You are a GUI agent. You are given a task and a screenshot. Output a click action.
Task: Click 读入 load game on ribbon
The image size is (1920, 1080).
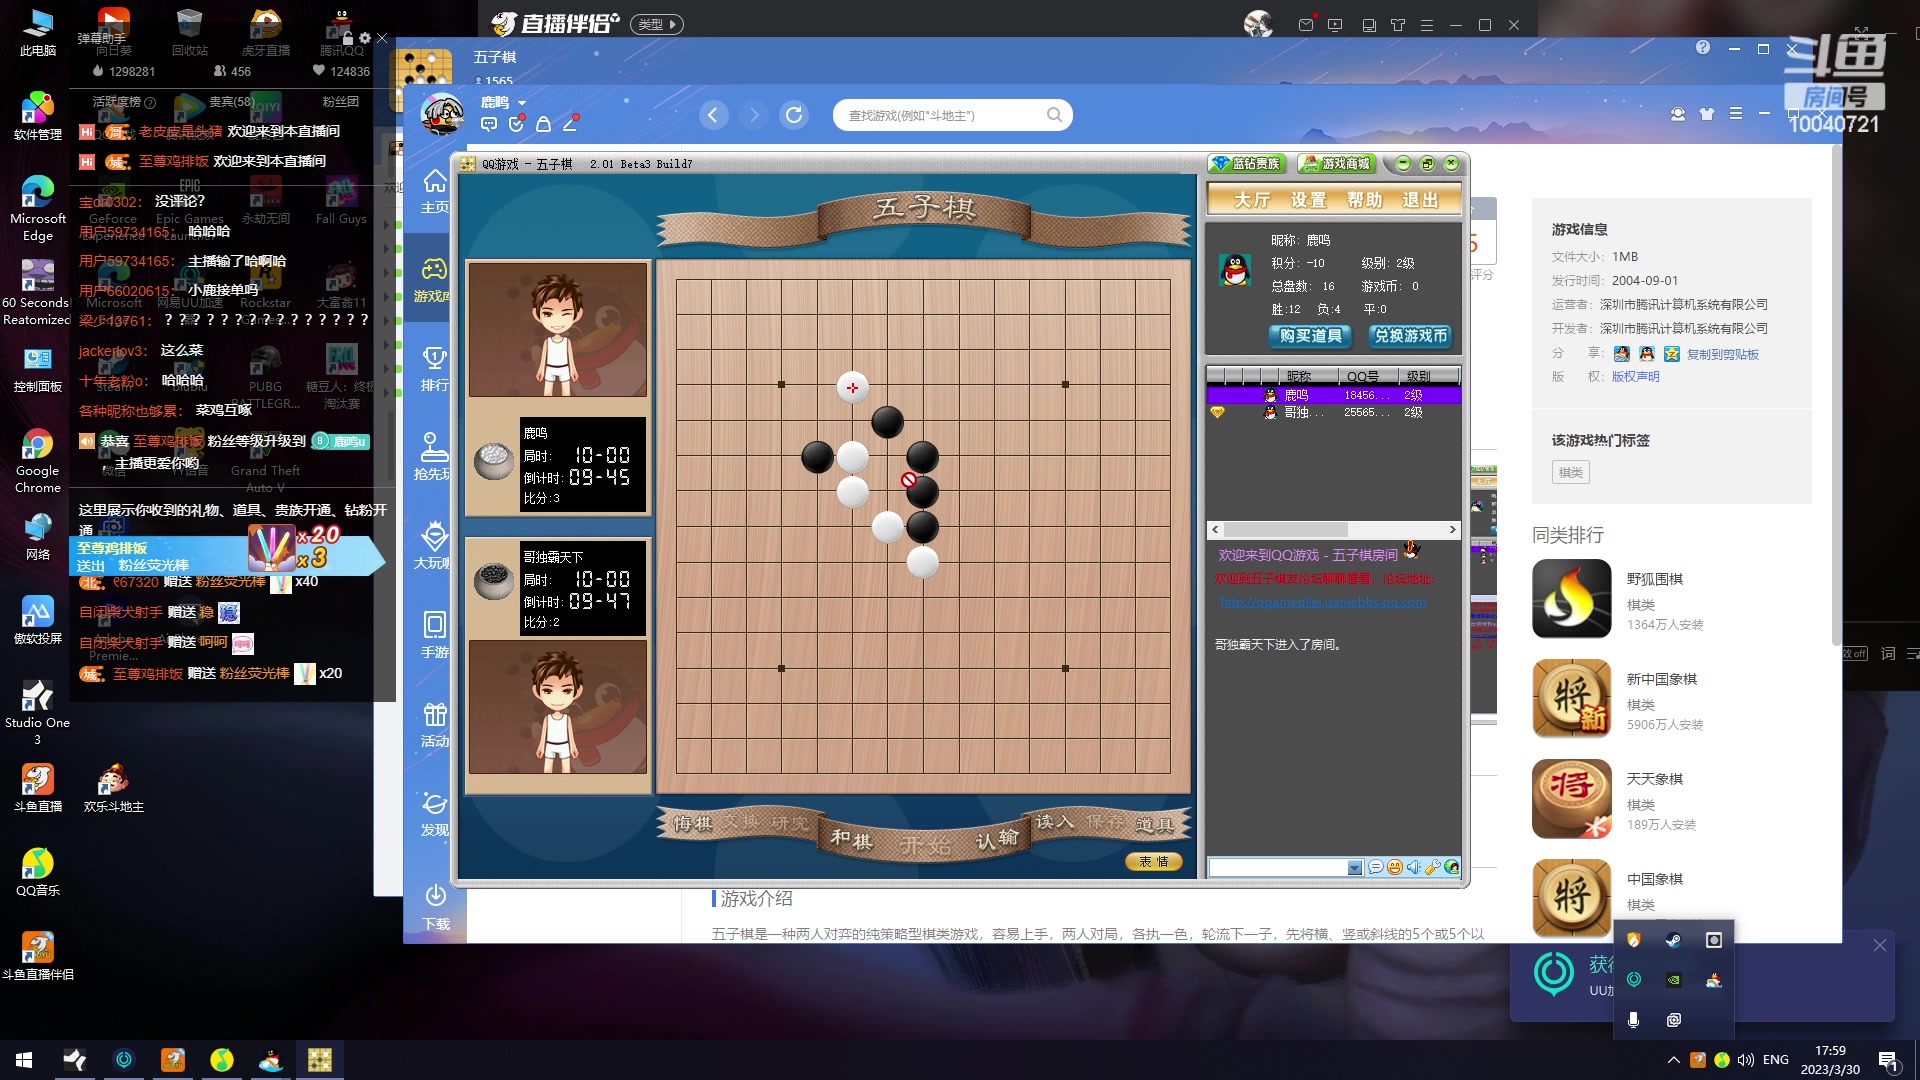pyautogui.click(x=1053, y=821)
